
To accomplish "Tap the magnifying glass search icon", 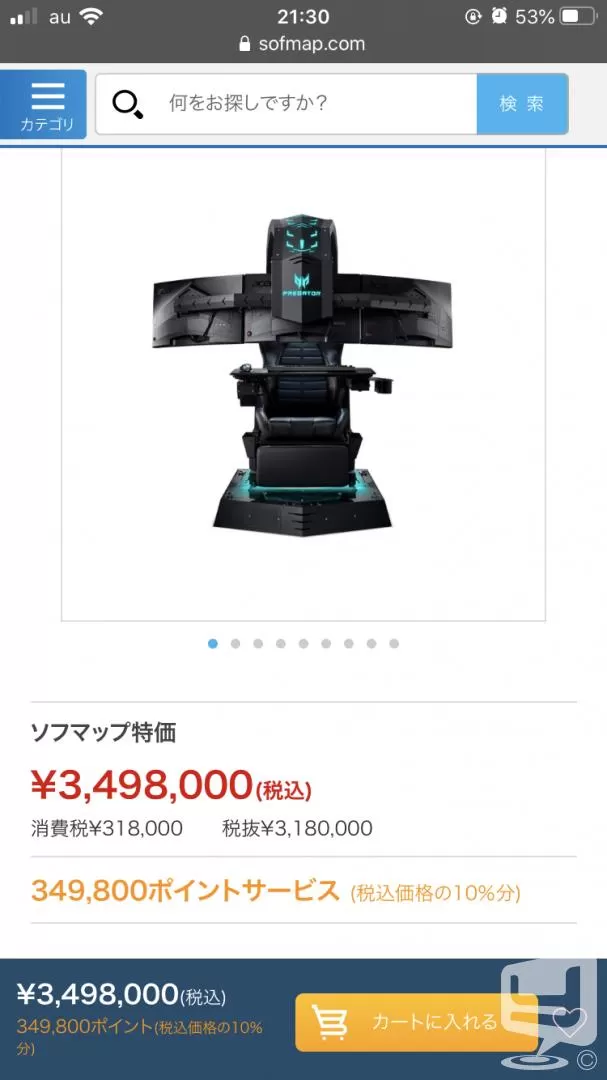I will pyautogui.click(x=127, y=105).
